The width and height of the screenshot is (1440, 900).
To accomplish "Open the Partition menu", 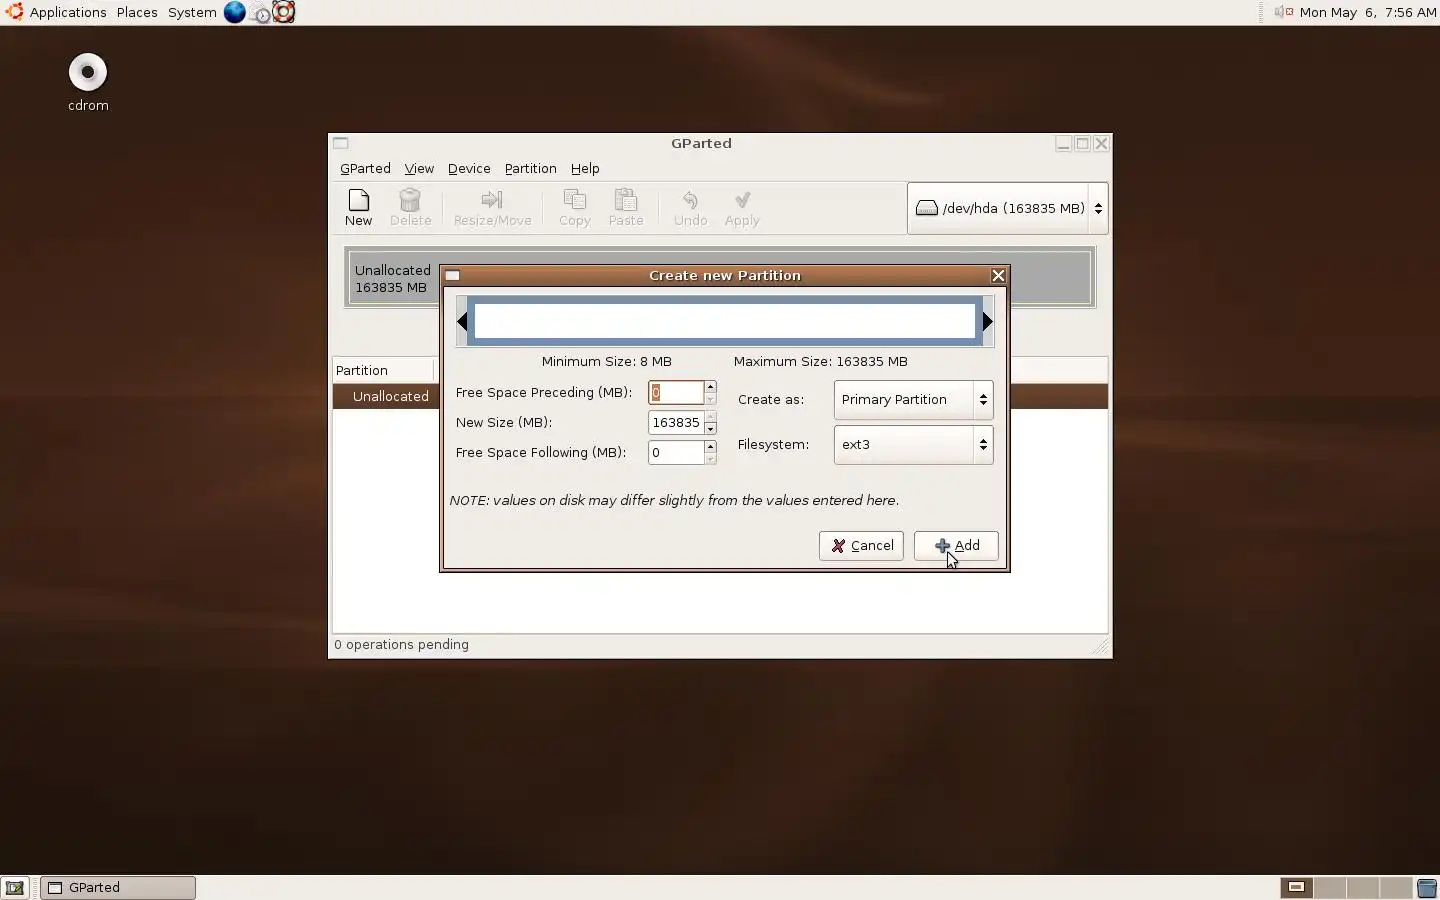I will click(x=530, y=168).
